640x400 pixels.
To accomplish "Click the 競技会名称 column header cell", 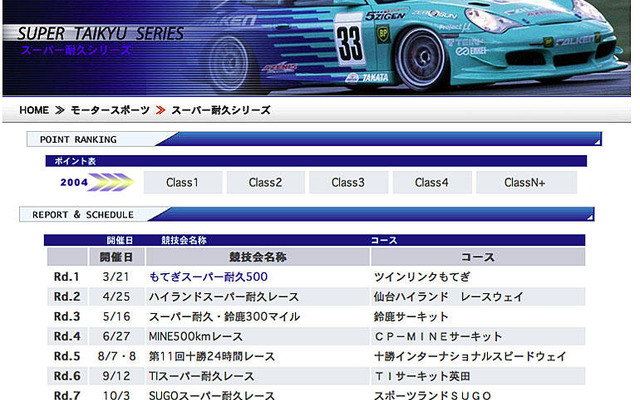I will click(258, 257).
